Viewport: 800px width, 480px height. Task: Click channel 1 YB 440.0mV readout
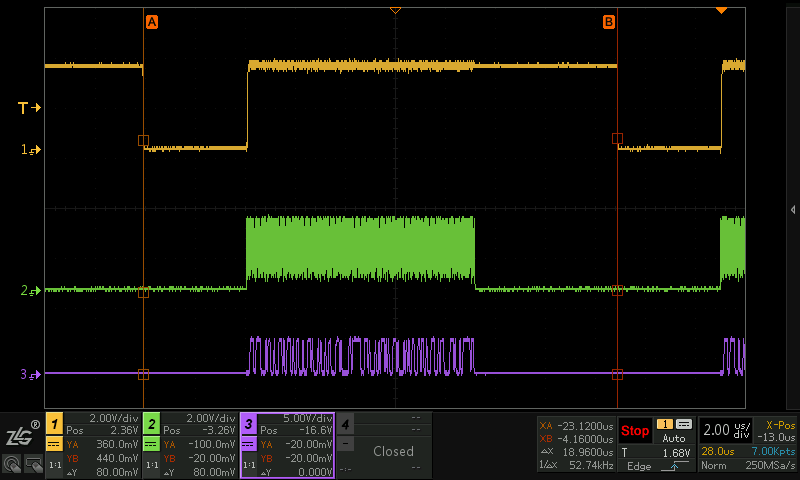coord(102,458)
